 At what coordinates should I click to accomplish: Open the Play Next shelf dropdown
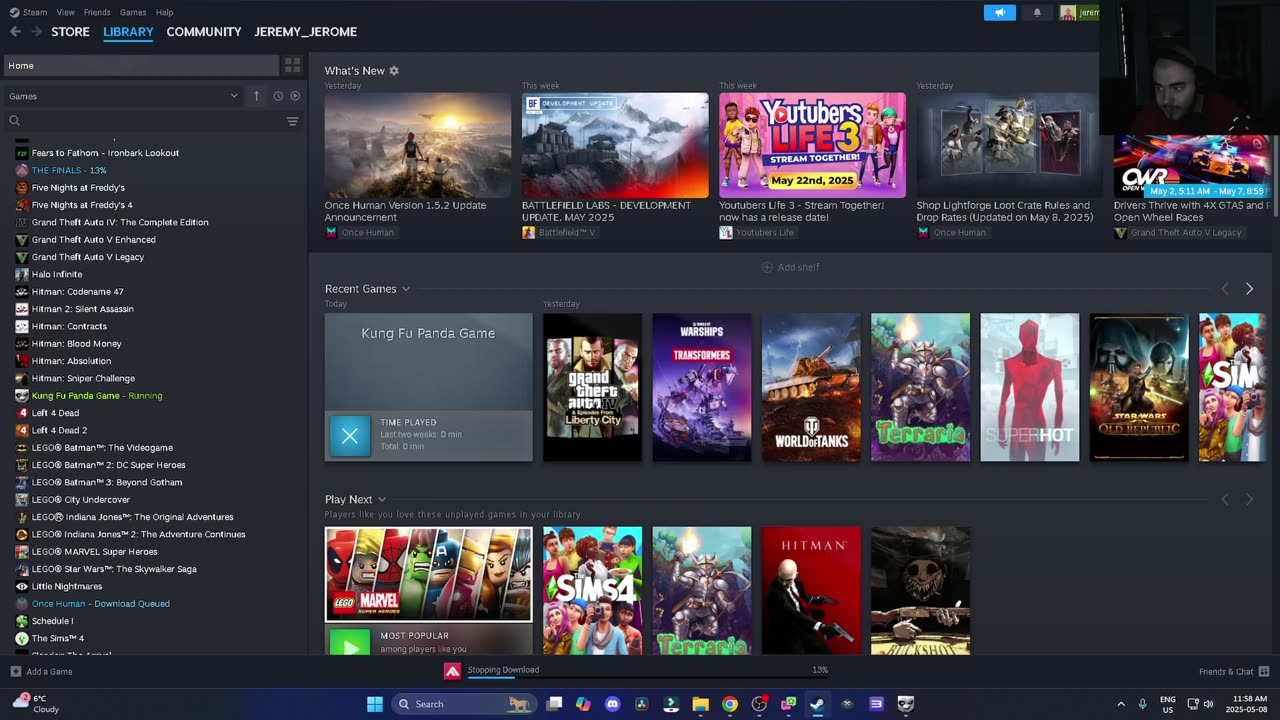[x=382, y=500]
